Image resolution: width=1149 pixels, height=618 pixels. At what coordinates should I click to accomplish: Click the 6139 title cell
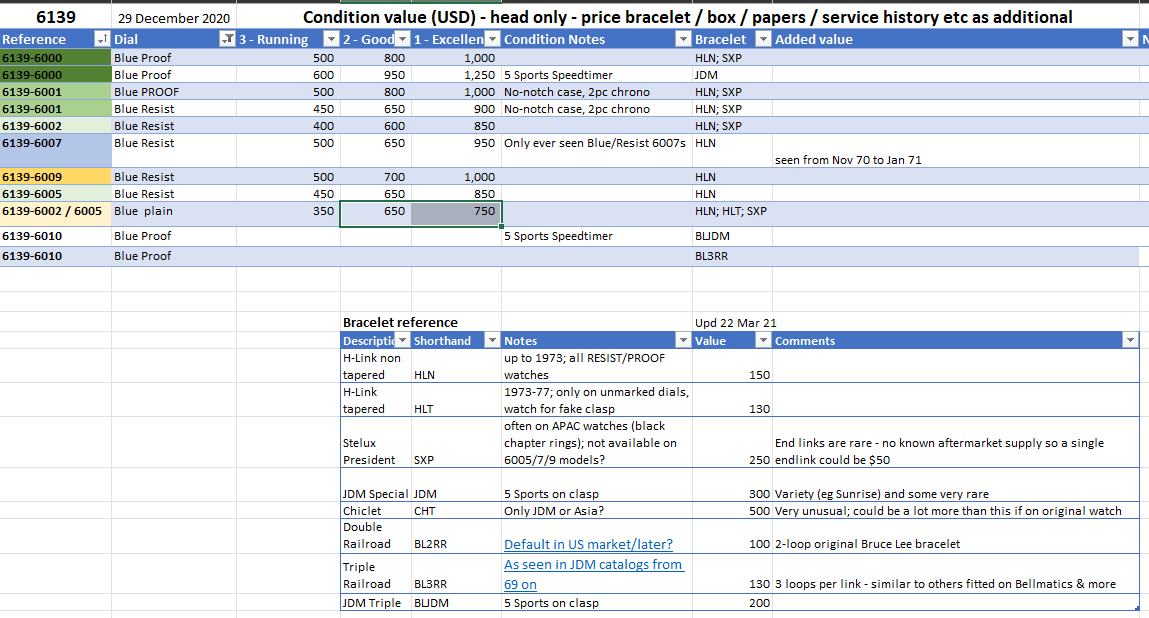pos(55,17)
